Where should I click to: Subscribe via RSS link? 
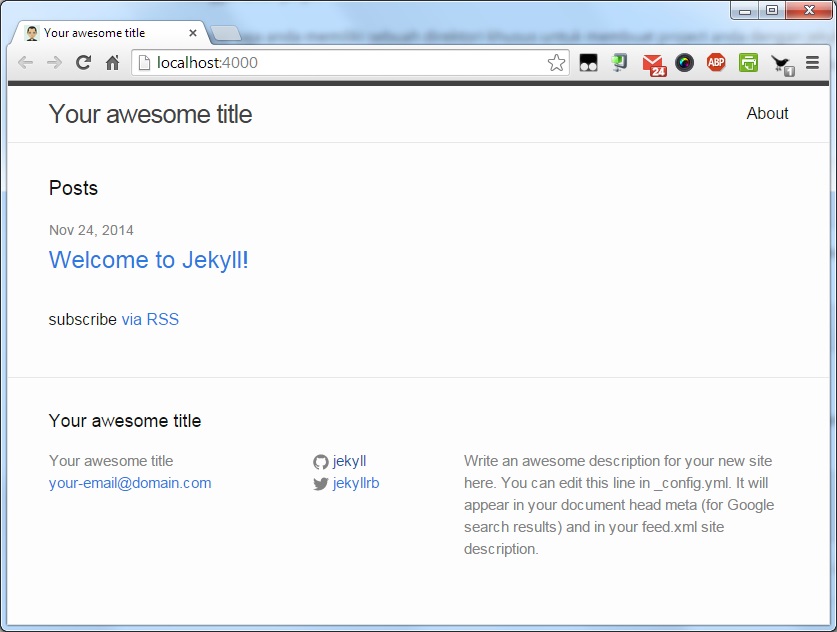point(150,320)
